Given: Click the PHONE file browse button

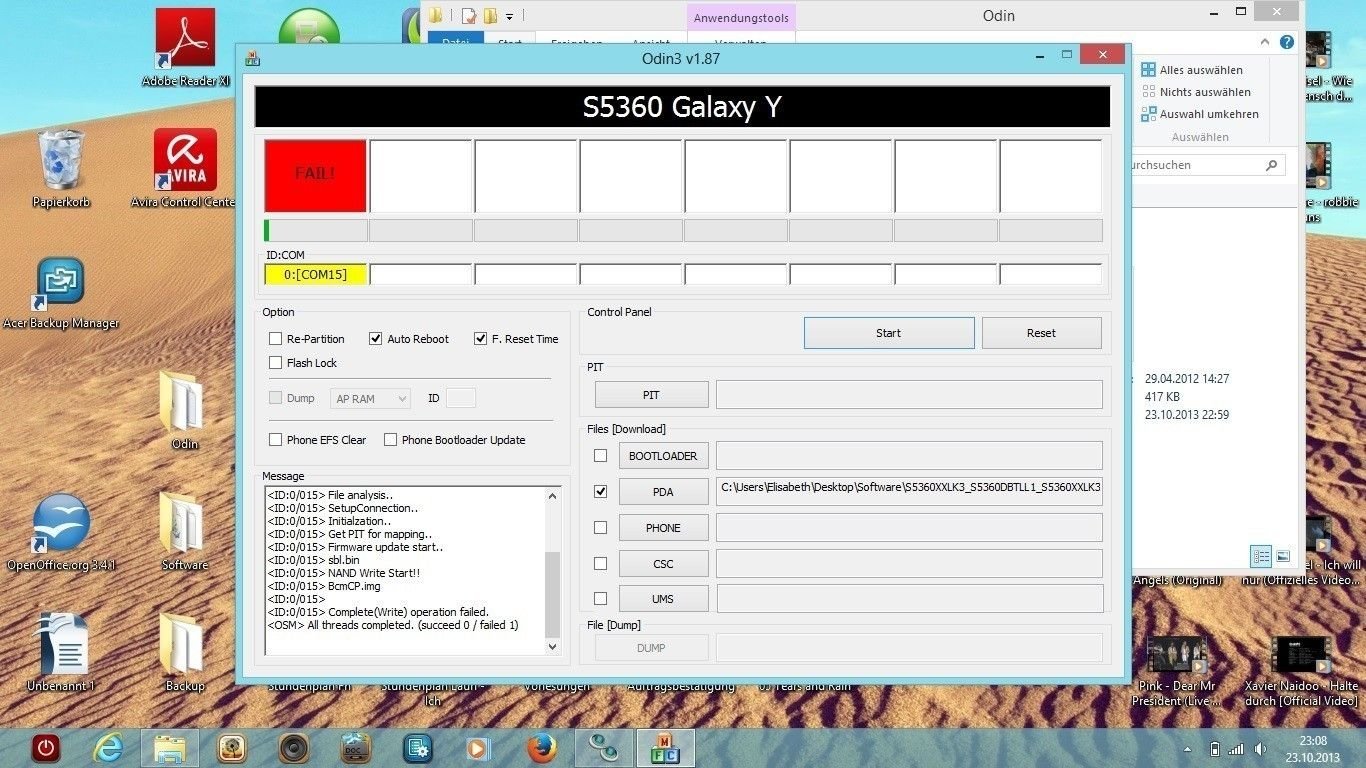Looking at the screenshot, I should 663,528.
